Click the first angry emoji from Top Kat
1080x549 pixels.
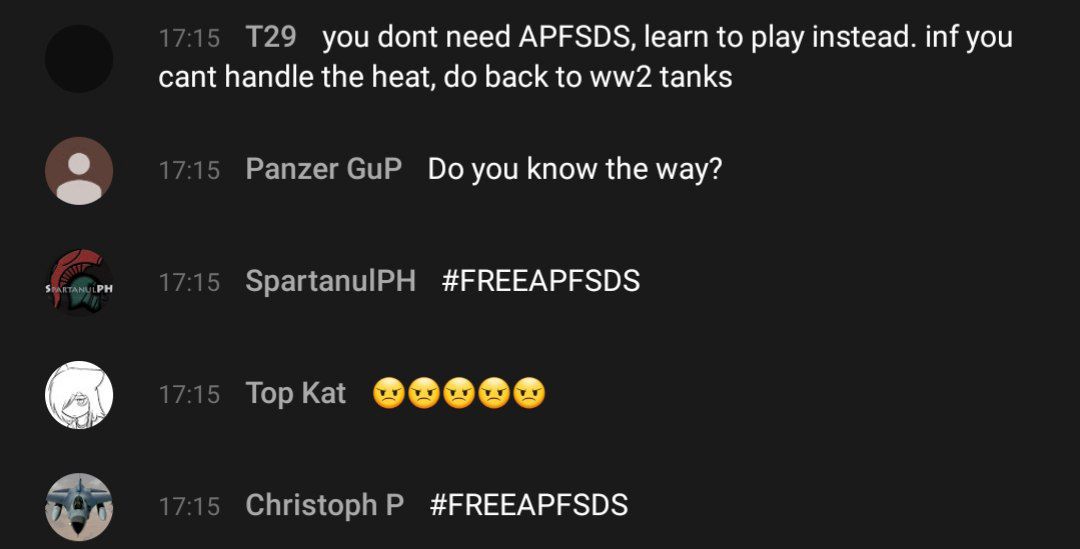click(388, 394)
